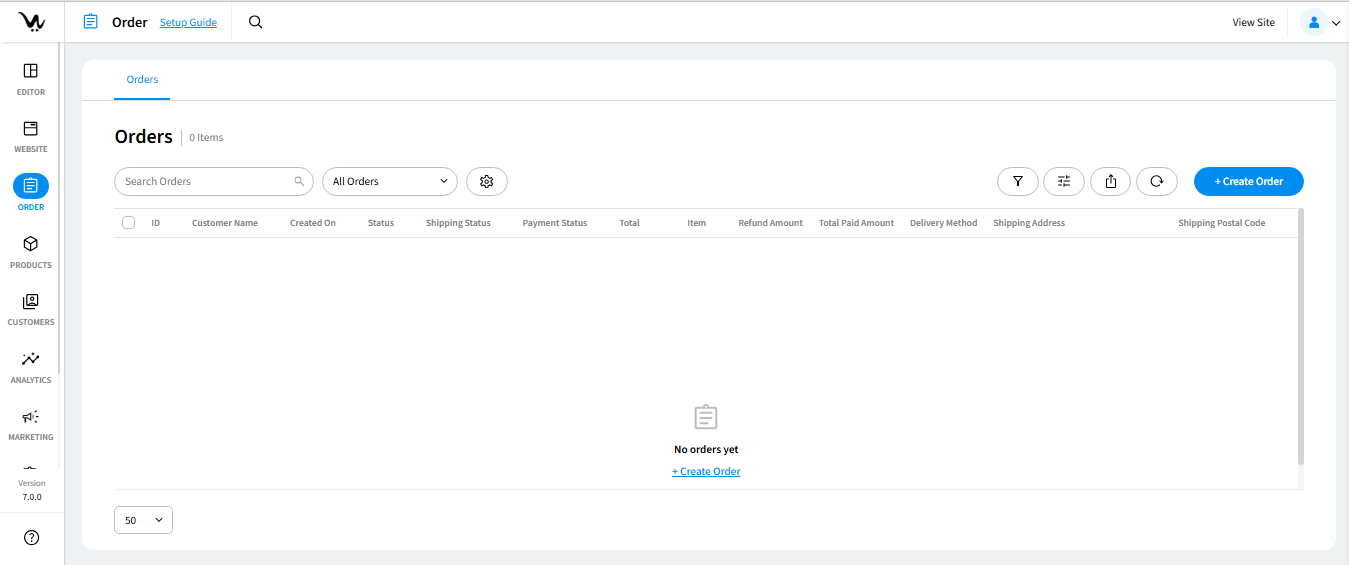Open the Setup Guide link
The width and height of the screenshot is (1349, 565).
pyautogui.click(x=188, y=22)
